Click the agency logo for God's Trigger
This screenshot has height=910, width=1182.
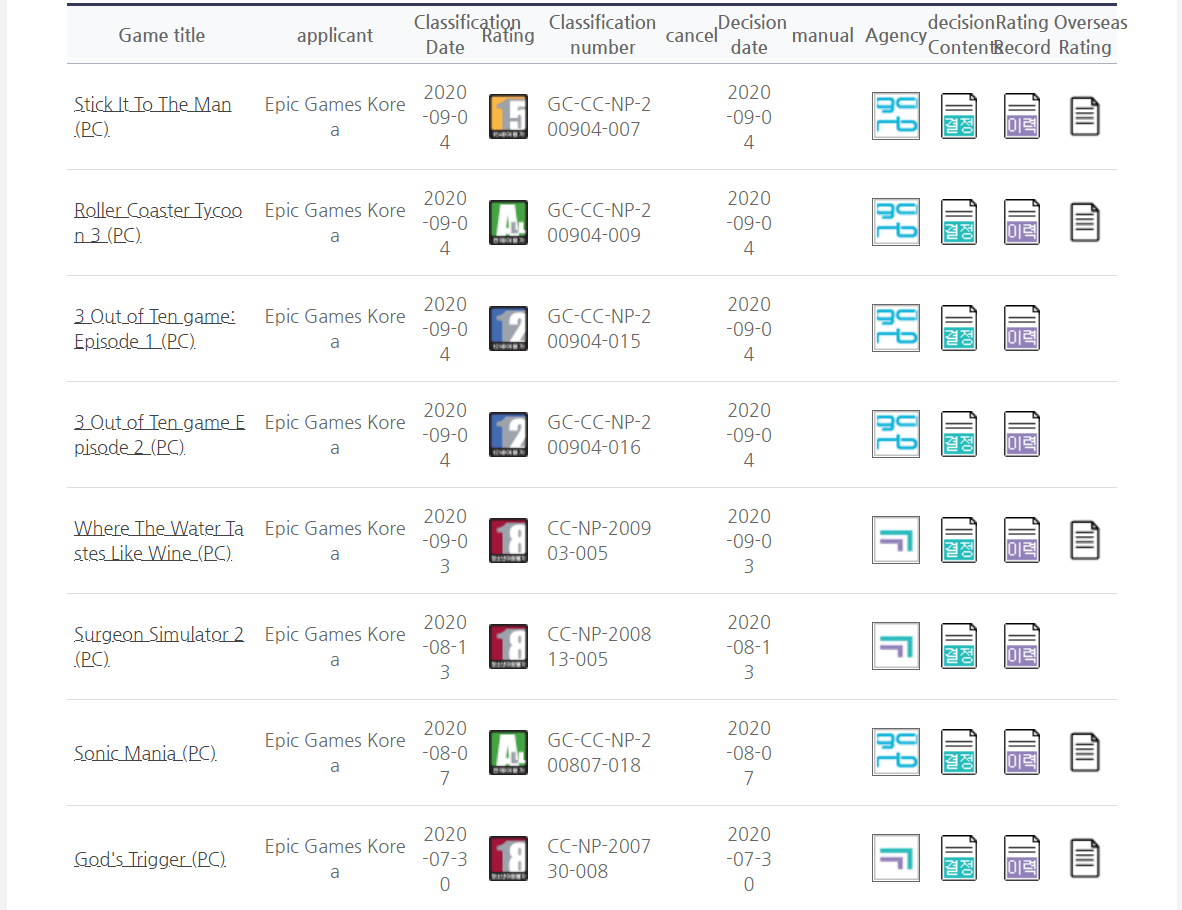(x=896, y=859)
